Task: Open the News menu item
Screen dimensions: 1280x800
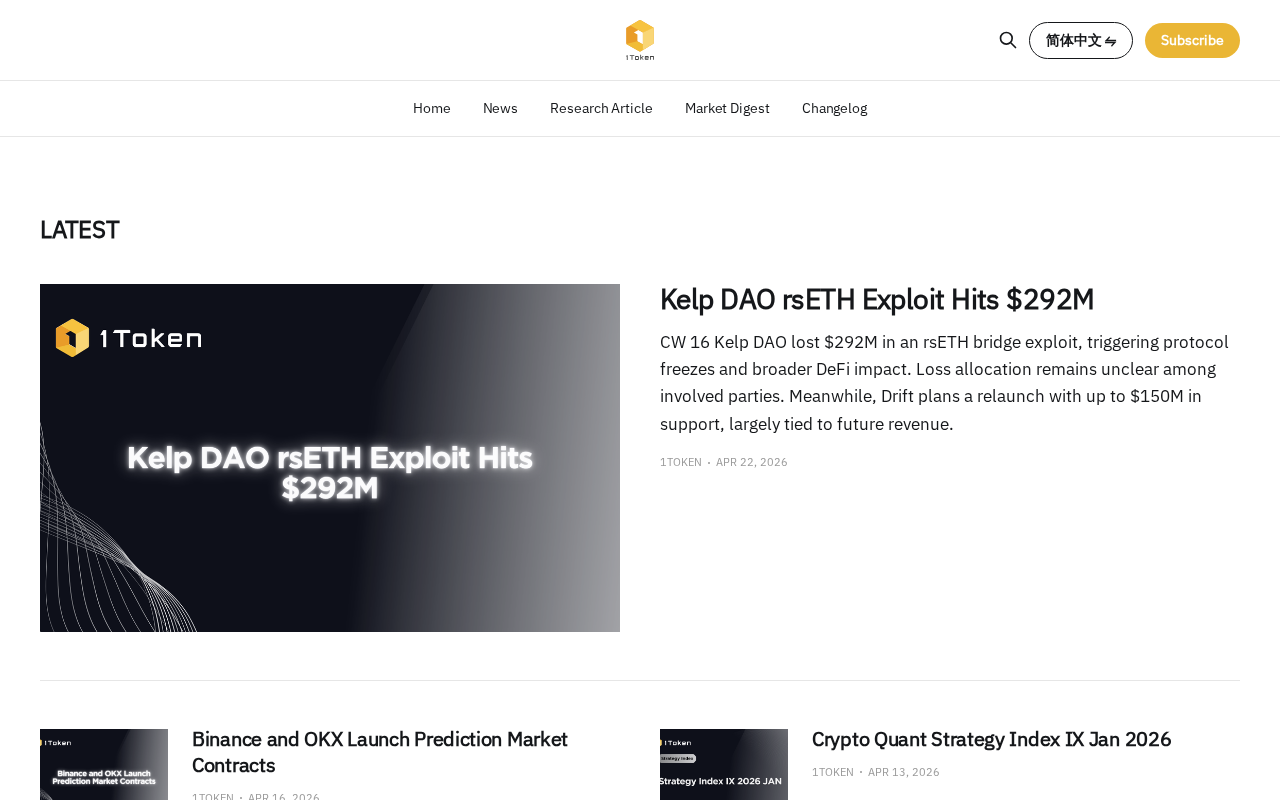Action: 500,108
